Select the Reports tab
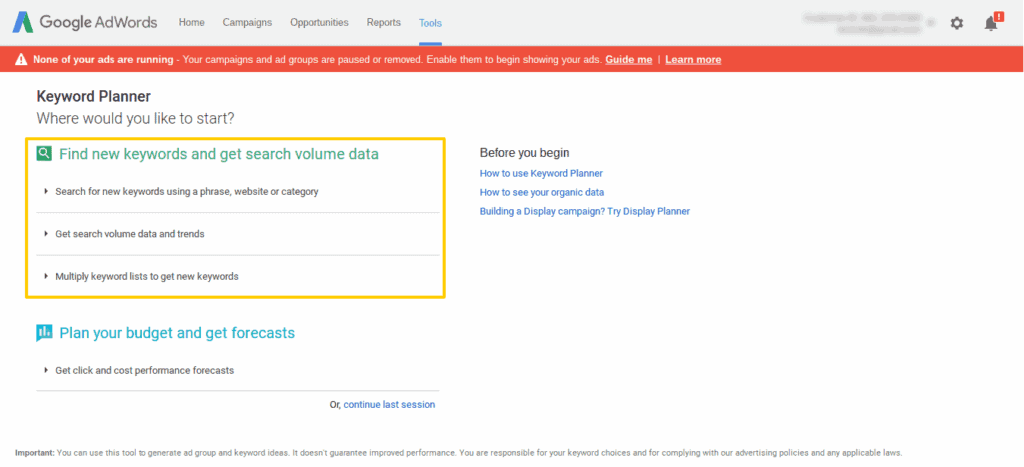The width and height of the screenshot is (1024, 467). point(384,22)
